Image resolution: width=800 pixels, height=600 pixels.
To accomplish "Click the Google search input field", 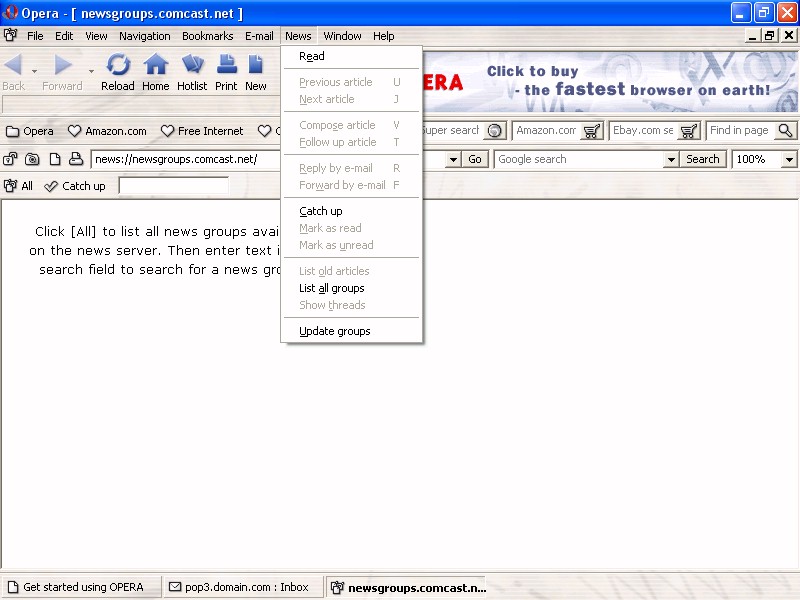I will (x=580, y=160).
